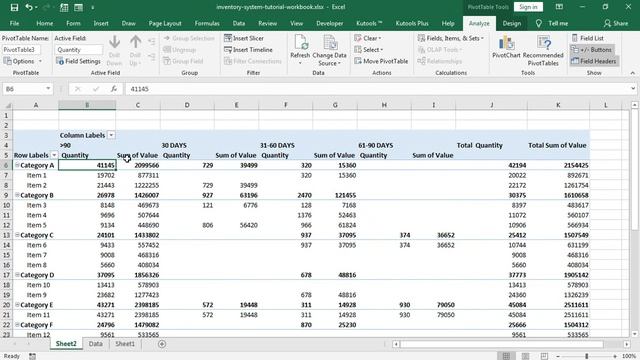Viewport: 640px width, 360px height.
Task: Click the PivotTable Name input field
Action: [21, 50]
